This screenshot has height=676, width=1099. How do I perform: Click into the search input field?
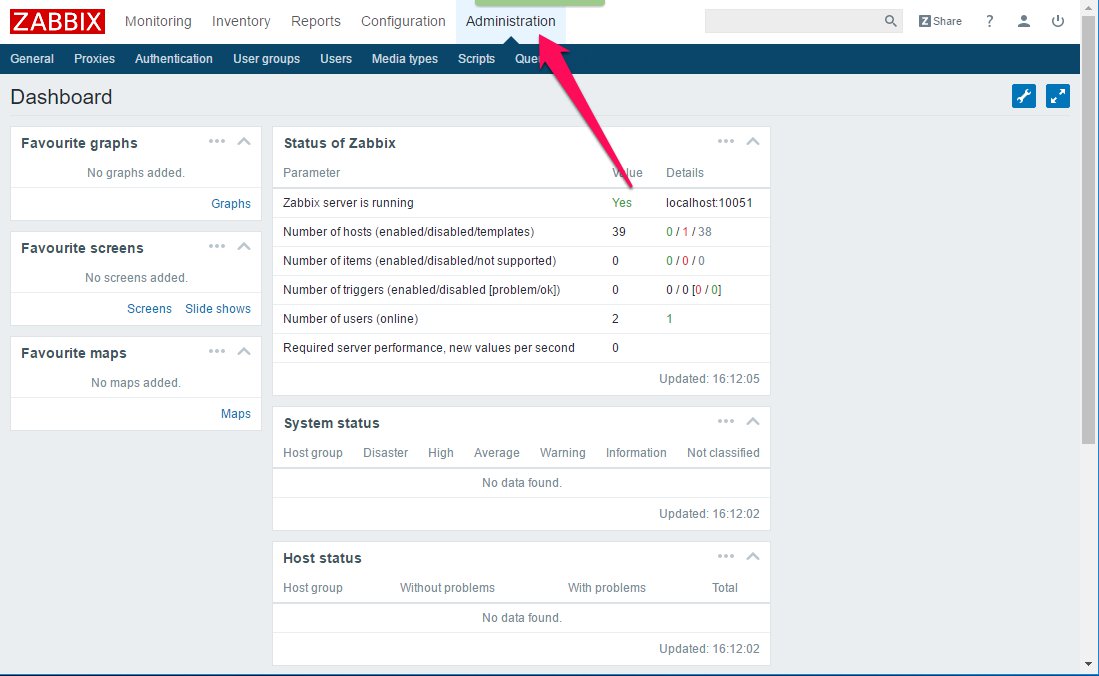coord(792,21)
